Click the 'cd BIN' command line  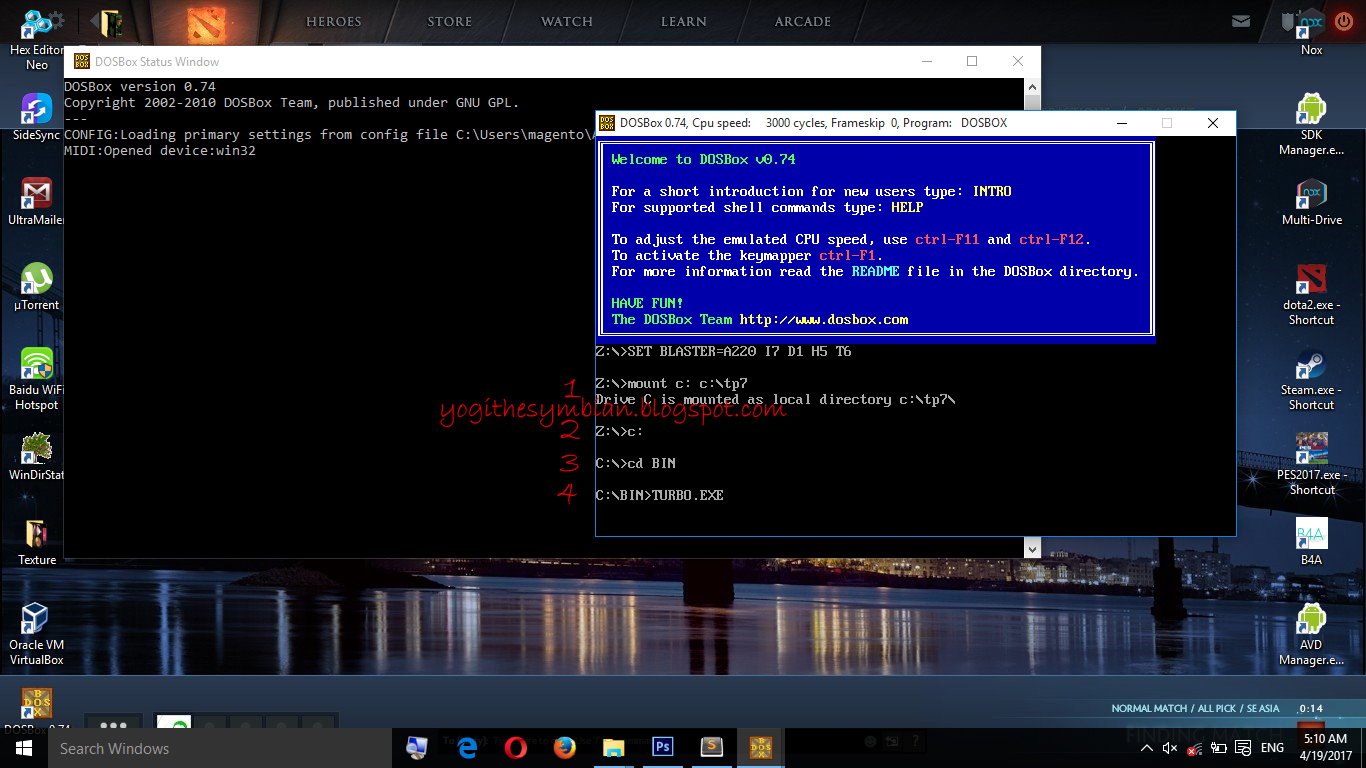coord(636,464)
